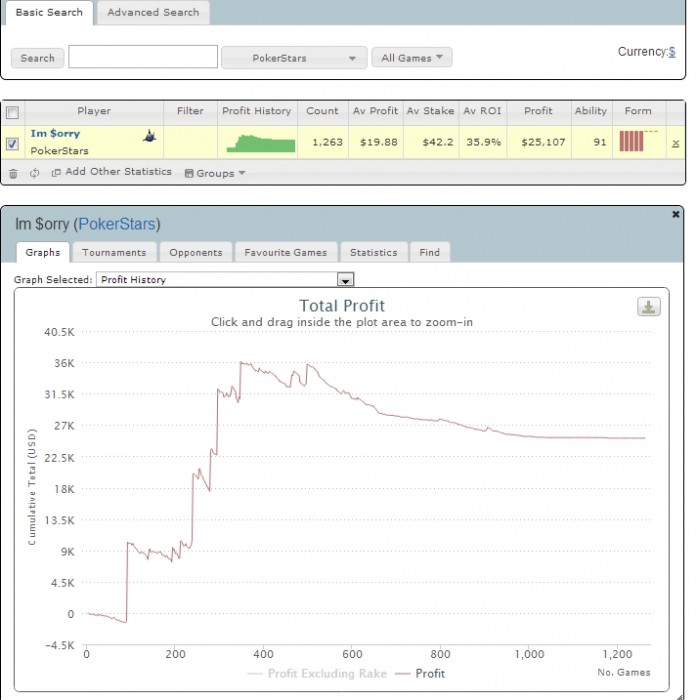This screenshot has height=700, width=697.
Task: Click the player name search field
Action: [x=143, y=57]
